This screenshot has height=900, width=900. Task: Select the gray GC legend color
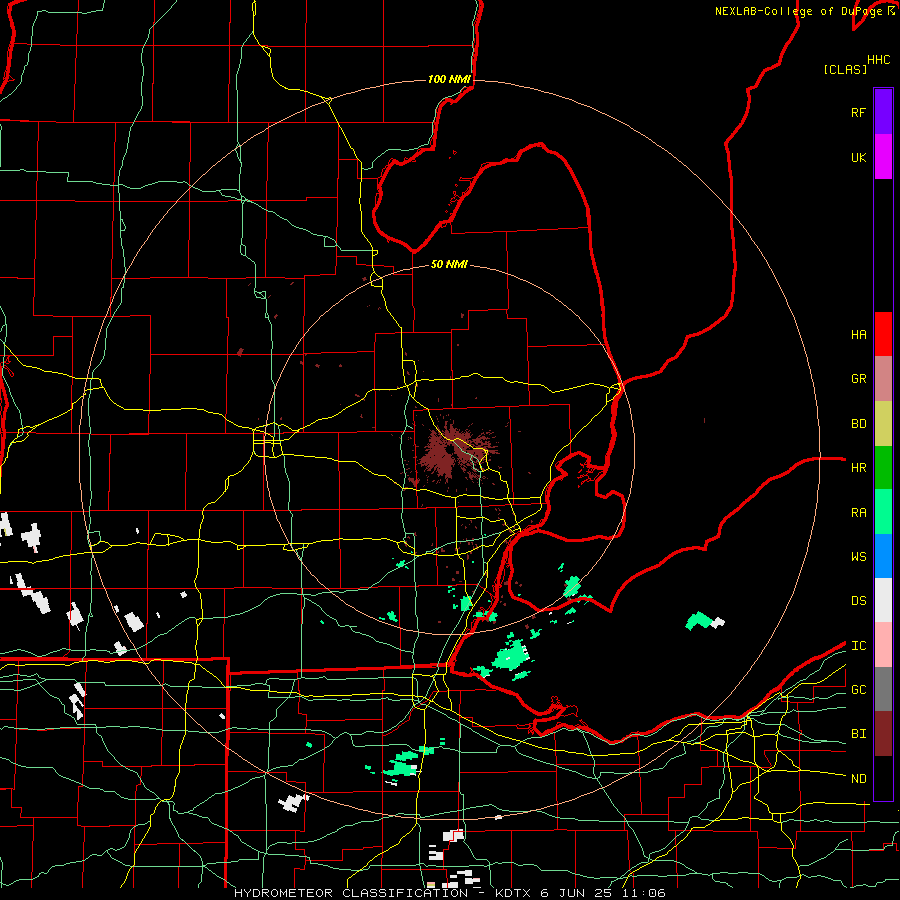pos(883,689)
